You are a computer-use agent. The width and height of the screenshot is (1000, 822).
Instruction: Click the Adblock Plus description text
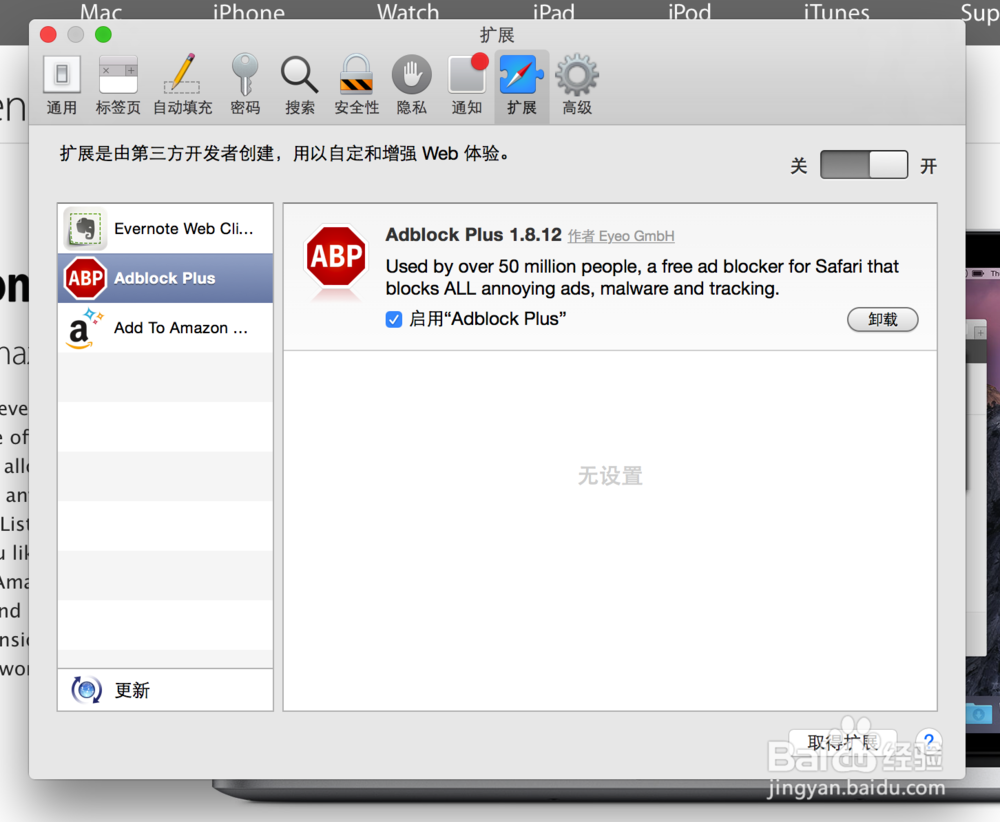pyautogui.click(x=642, y=277)
